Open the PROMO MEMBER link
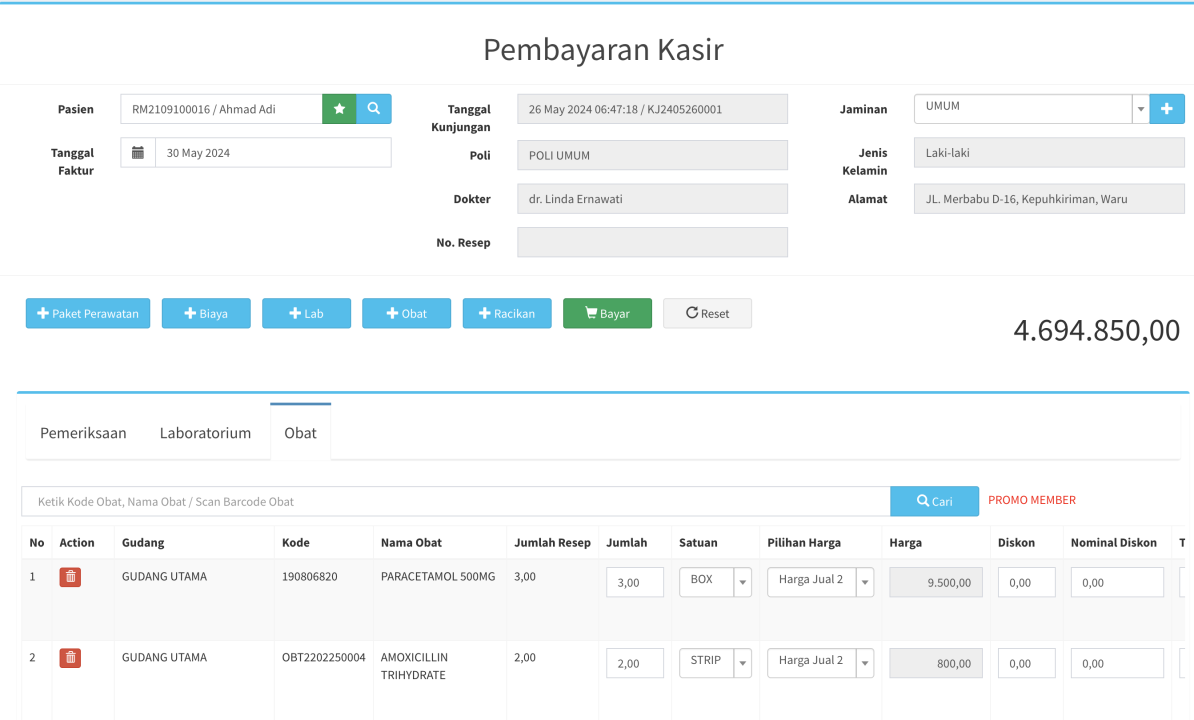 click(x=1032, y=500)
